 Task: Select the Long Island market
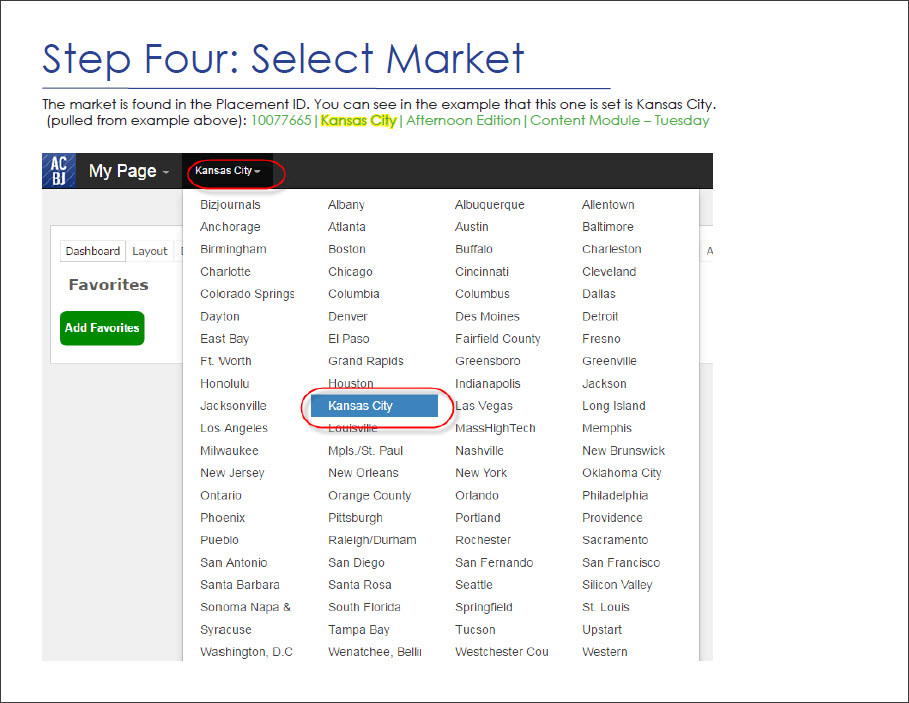(x=613, y=406)
